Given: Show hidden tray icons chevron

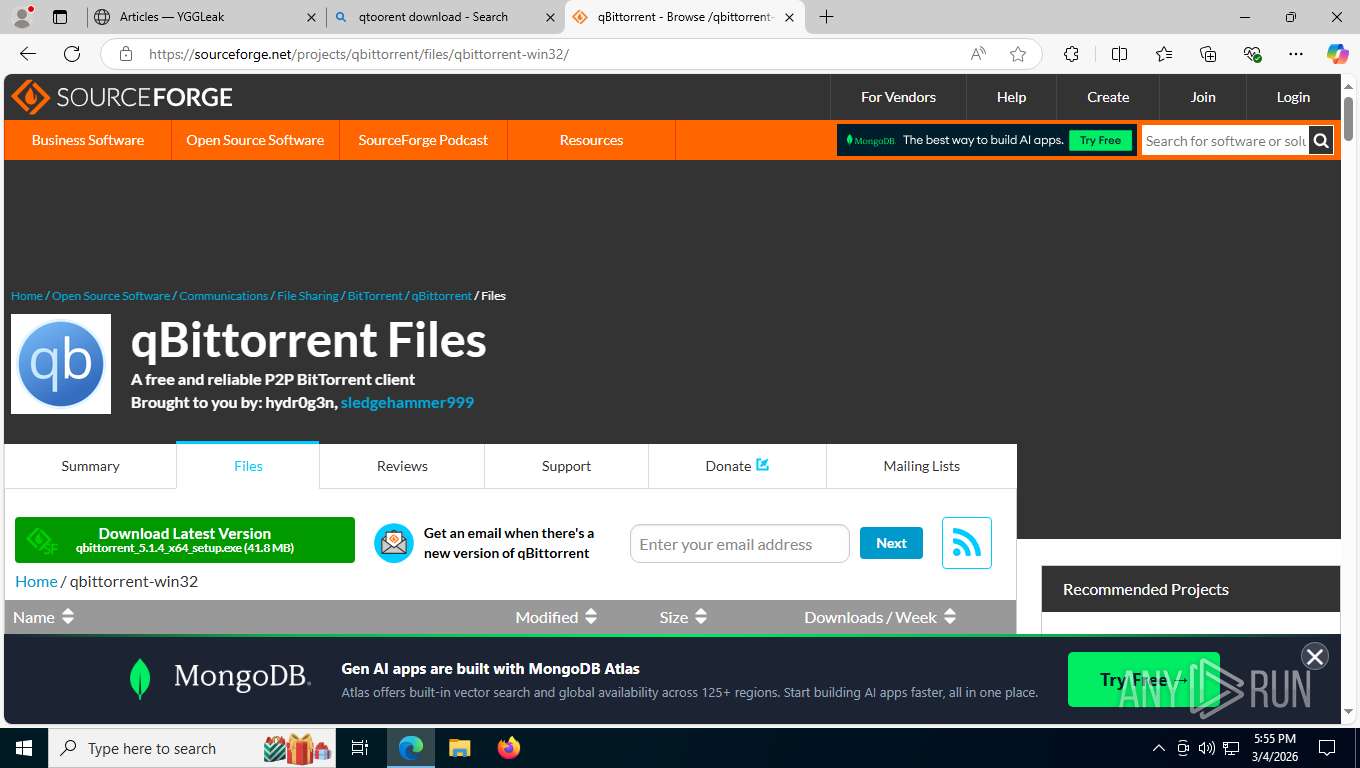Looking at the screenshot, I should pos(1159,748).
